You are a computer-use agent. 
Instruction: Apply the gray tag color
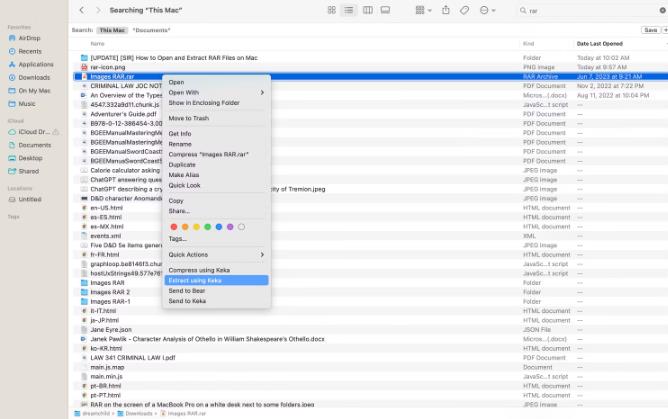242,227
